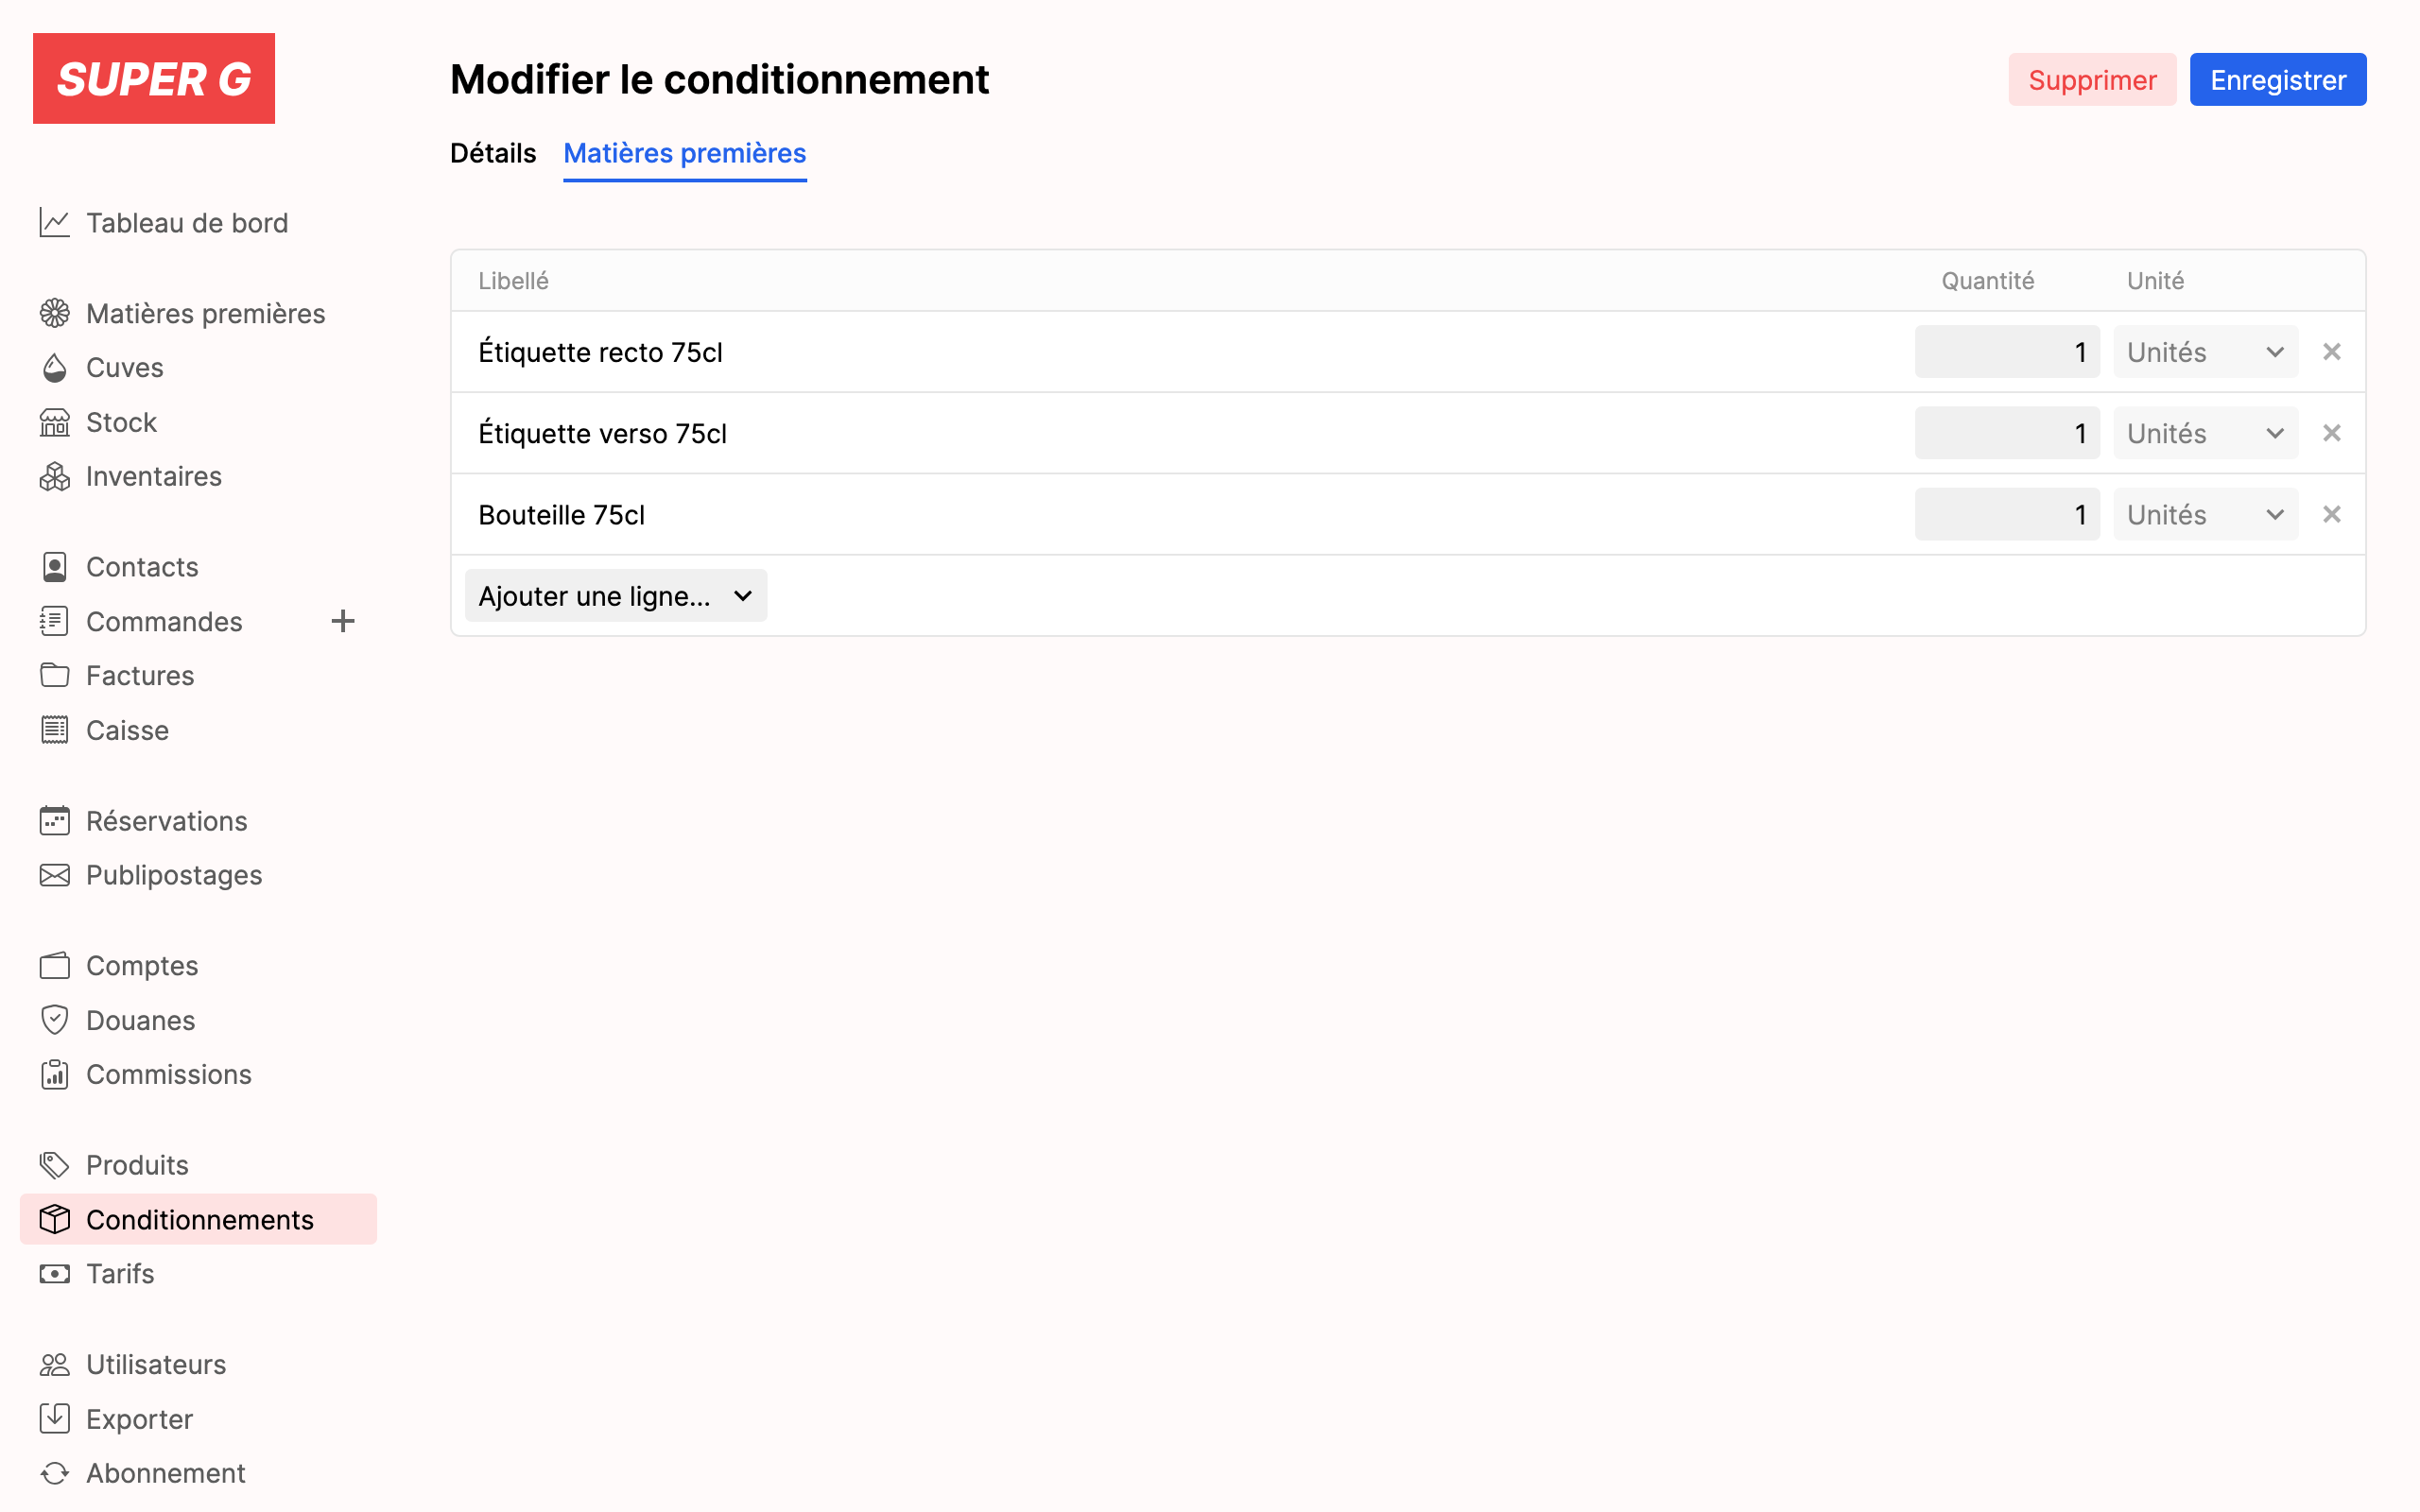This screenshot has width=2420, height=1512.
Task: Select the Matières premières tab
Action: pyautogui.click(x=685, y=153)
